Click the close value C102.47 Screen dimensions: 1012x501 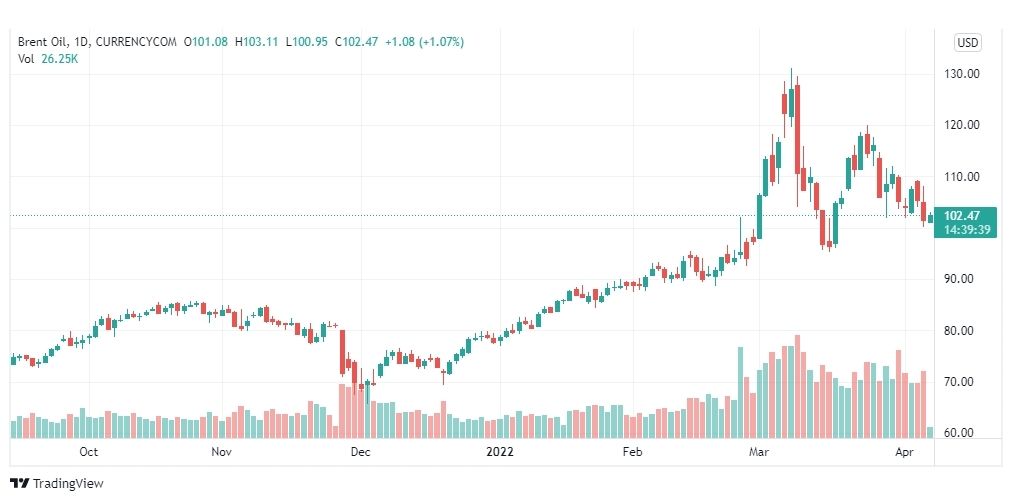(x=356, y=42)
